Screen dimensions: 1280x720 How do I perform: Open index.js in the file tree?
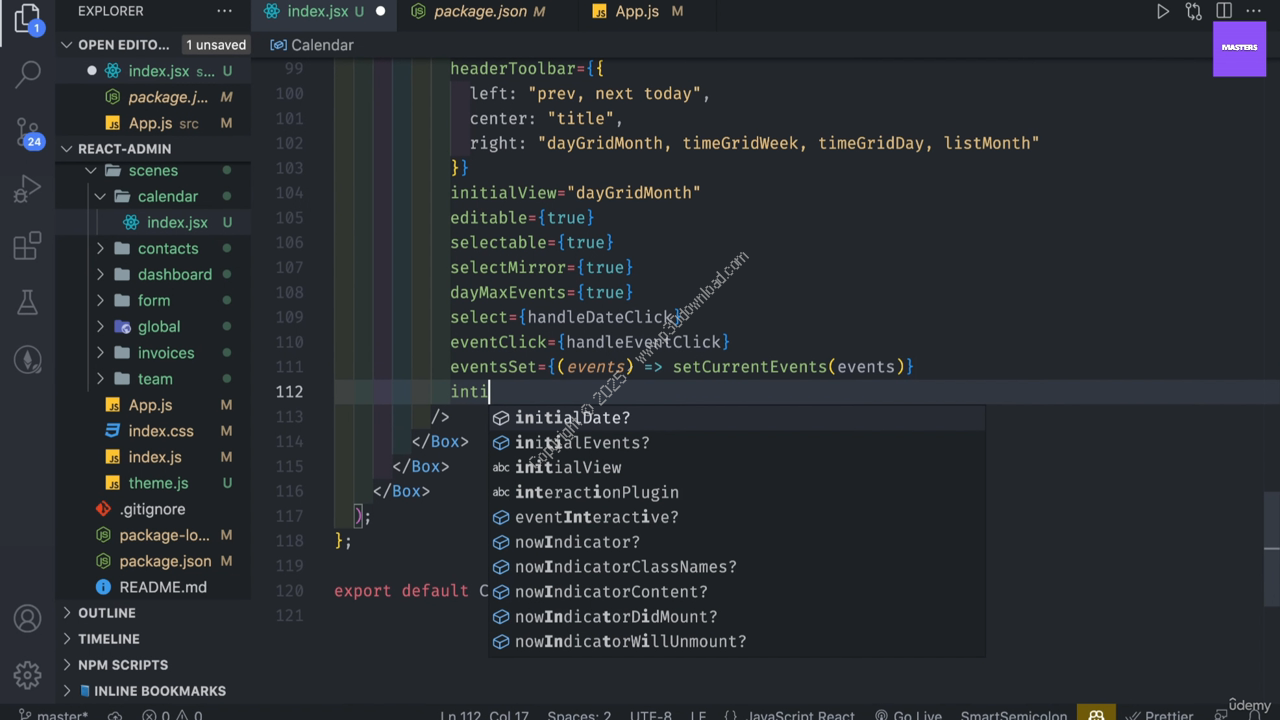(x=152, y=457)
